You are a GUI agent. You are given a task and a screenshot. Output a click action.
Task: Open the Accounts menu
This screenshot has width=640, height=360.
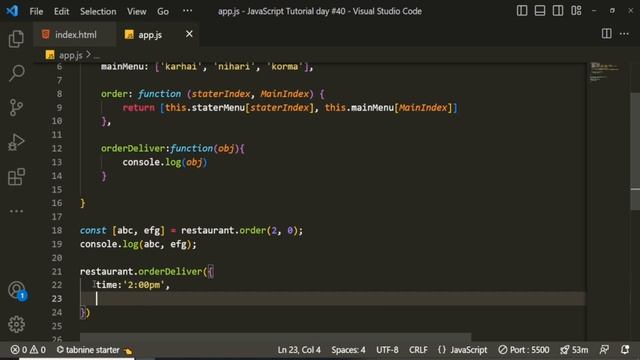click(x=16, y=290)
